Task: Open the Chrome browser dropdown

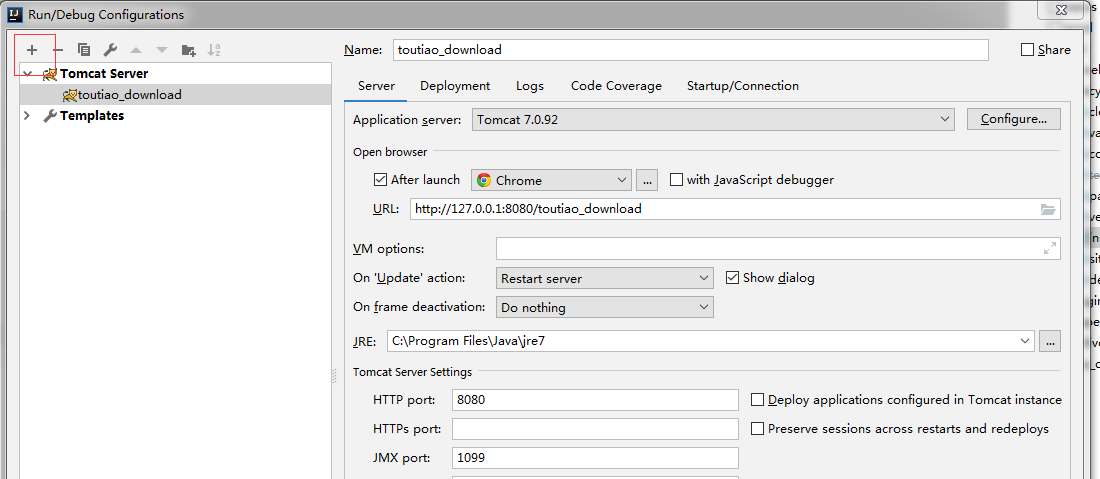Action: (x=551, y=180)
